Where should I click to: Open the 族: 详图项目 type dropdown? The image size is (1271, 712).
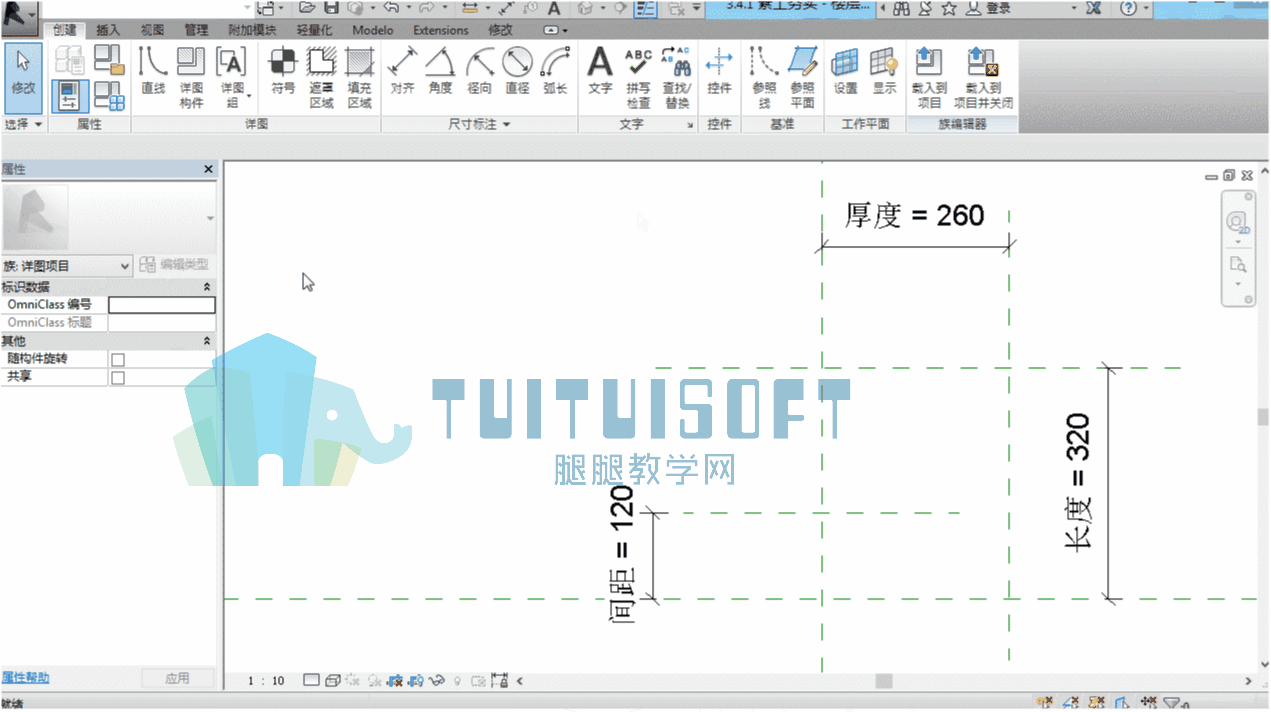(x=67, y=266)
